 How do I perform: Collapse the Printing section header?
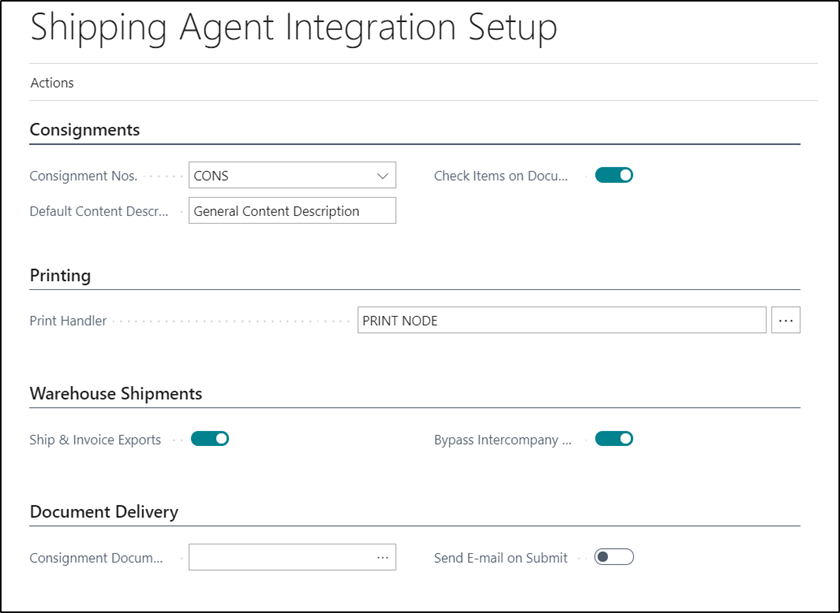click(x=60, y=275)
